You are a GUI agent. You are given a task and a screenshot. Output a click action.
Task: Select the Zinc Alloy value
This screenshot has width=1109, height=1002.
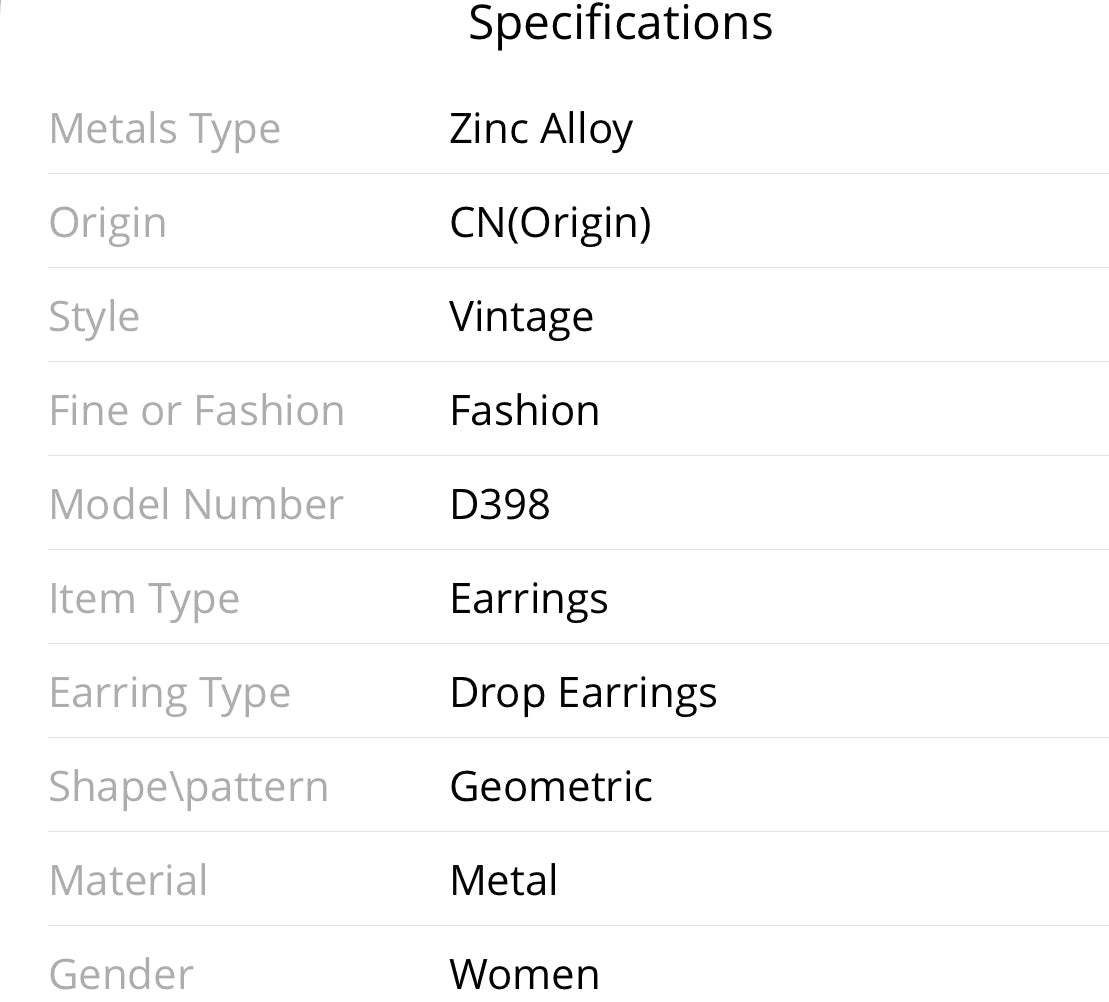tap(541, 131)
